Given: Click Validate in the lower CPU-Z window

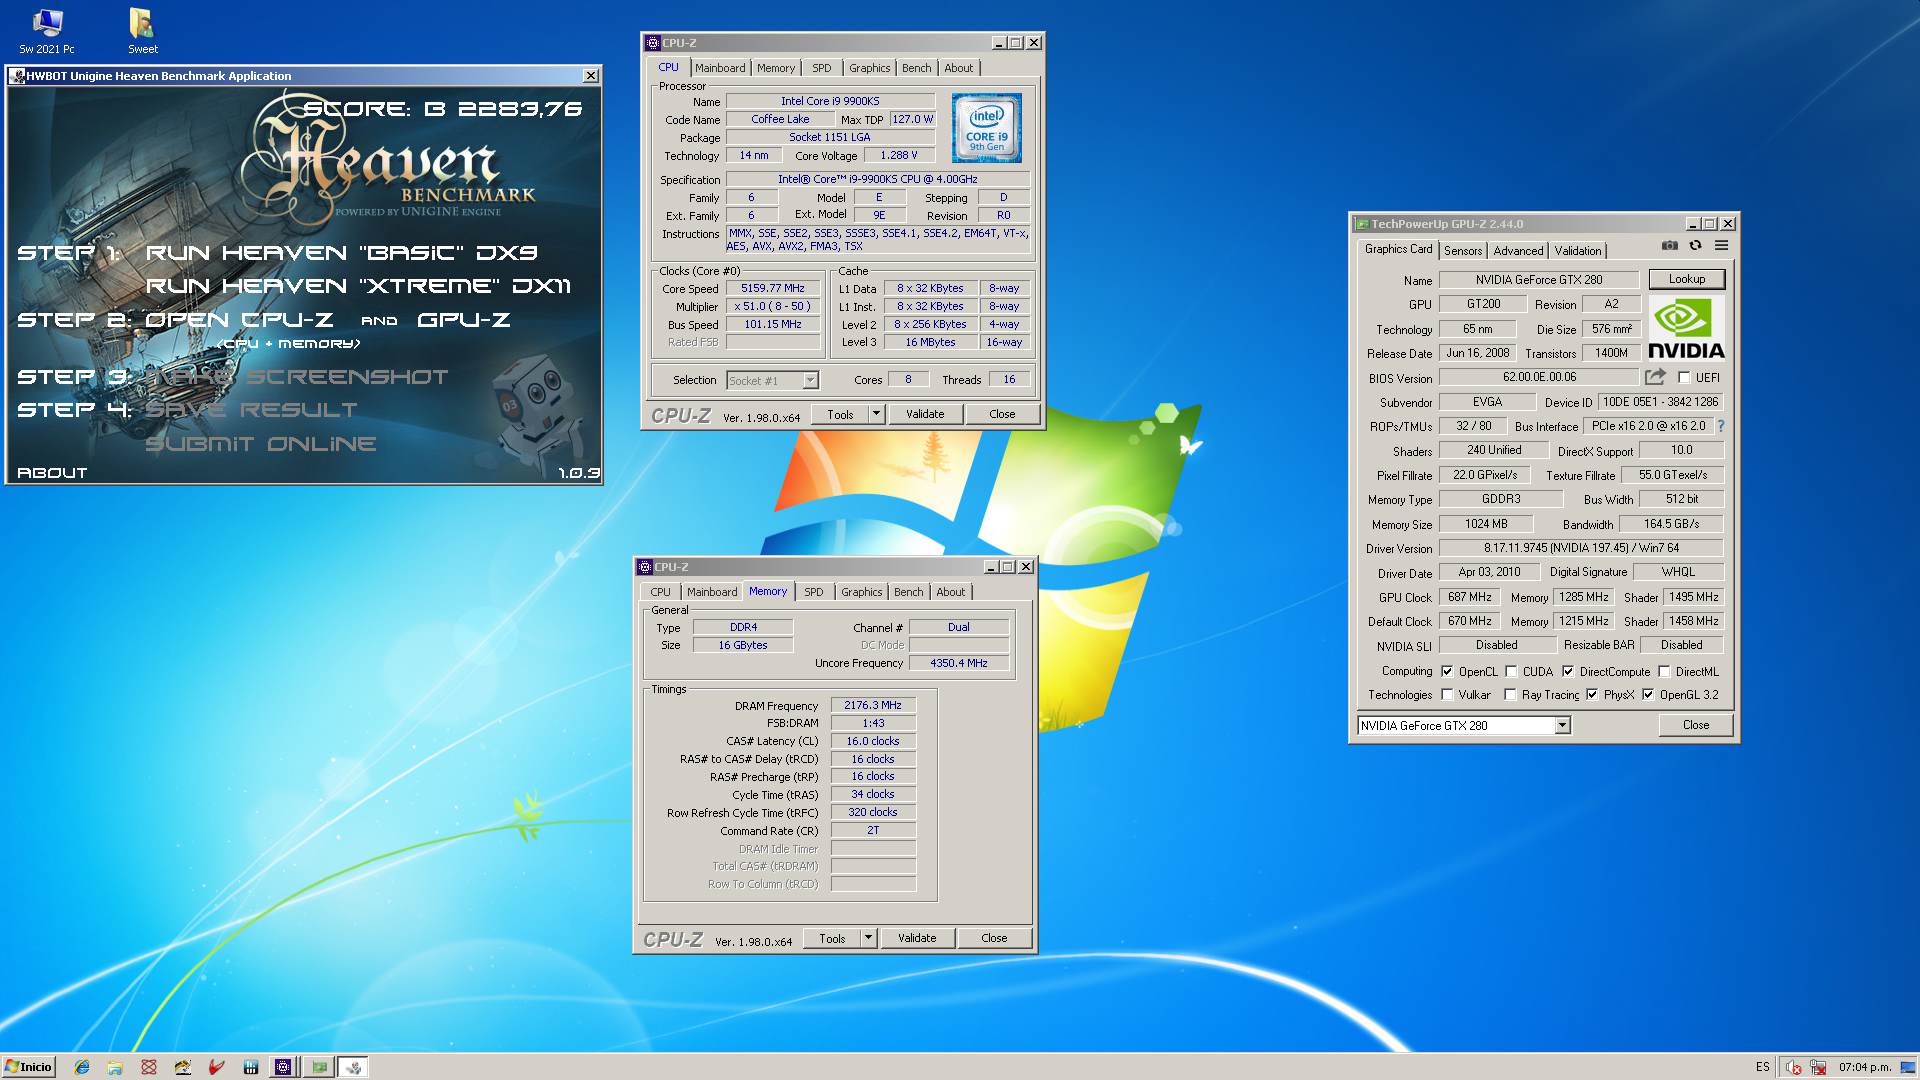Looking at the screenshot, I should [x=917, y=938].
